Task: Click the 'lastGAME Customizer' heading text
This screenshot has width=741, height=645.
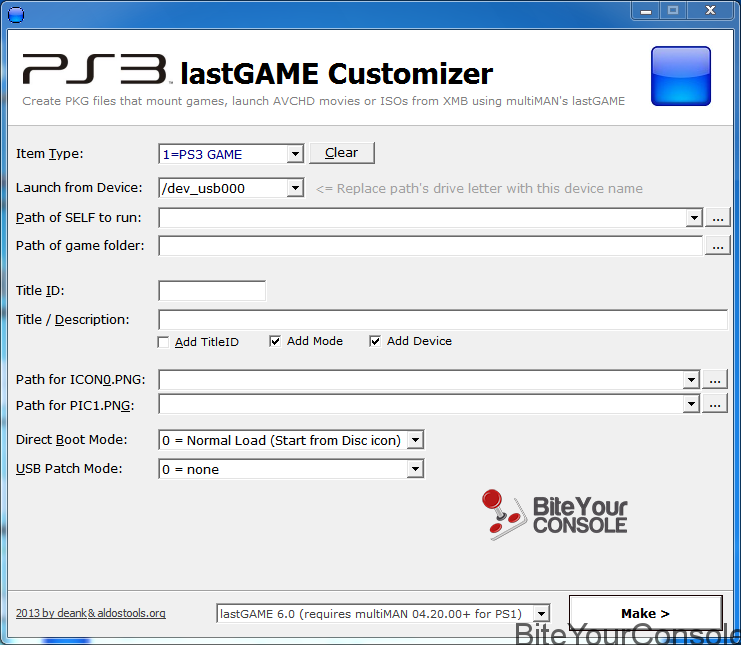Action: (x=336, y=74)
